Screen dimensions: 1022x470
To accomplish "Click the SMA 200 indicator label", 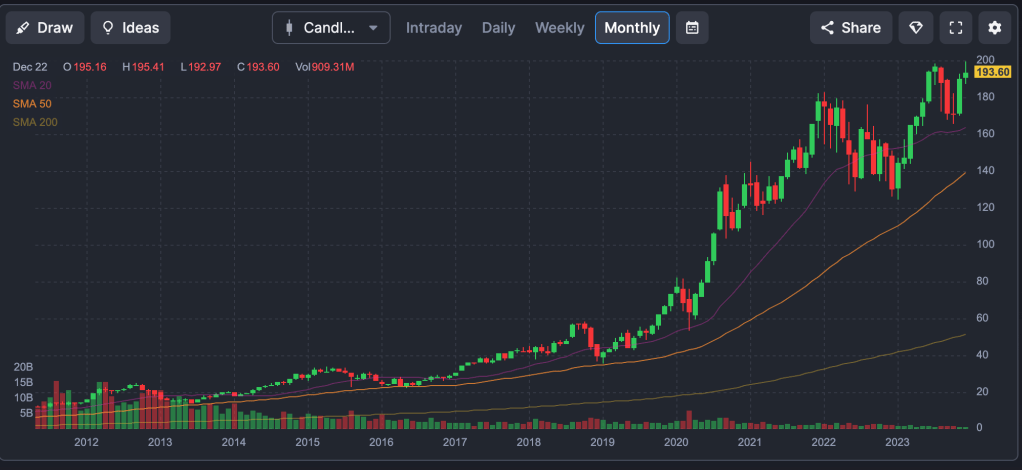I will pyautogui.click(x=33, y=121).
